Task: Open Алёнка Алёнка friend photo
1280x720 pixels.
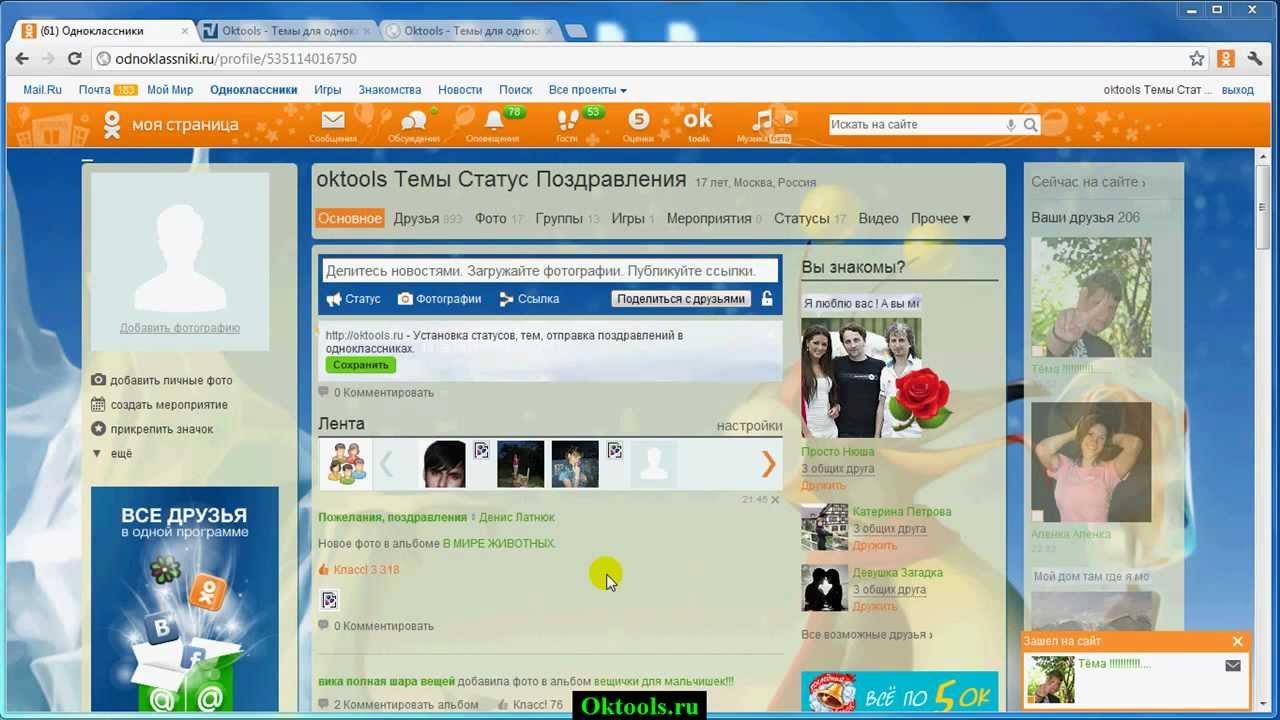Action: 1091,462
